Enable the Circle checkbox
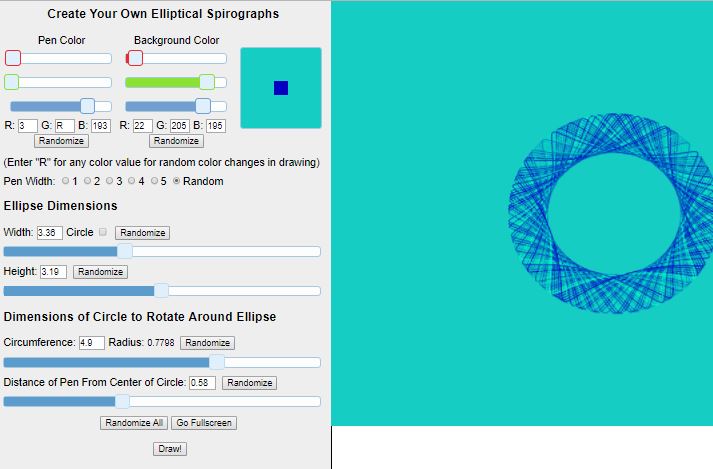The image size is (713, 469). point(102,232)
